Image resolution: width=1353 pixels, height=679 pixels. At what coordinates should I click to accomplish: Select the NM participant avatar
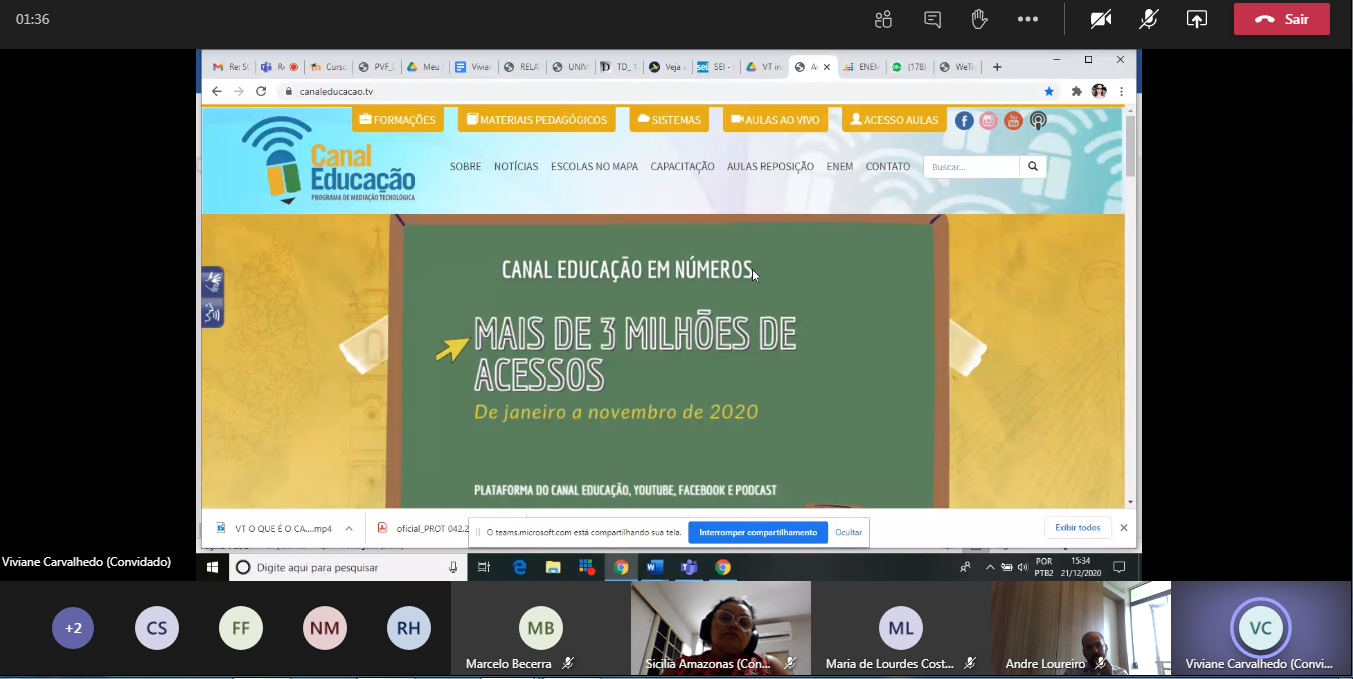[x=325, y=629]
